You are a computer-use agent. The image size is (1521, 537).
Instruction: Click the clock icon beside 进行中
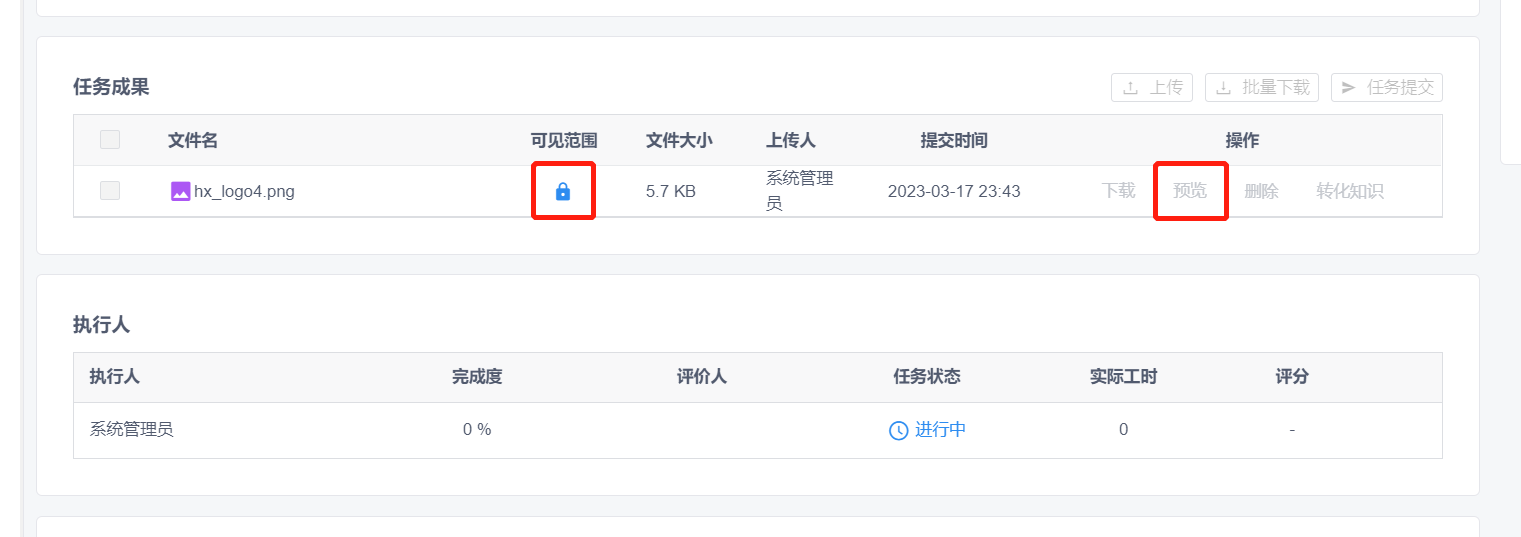click(x=898, y=430)
